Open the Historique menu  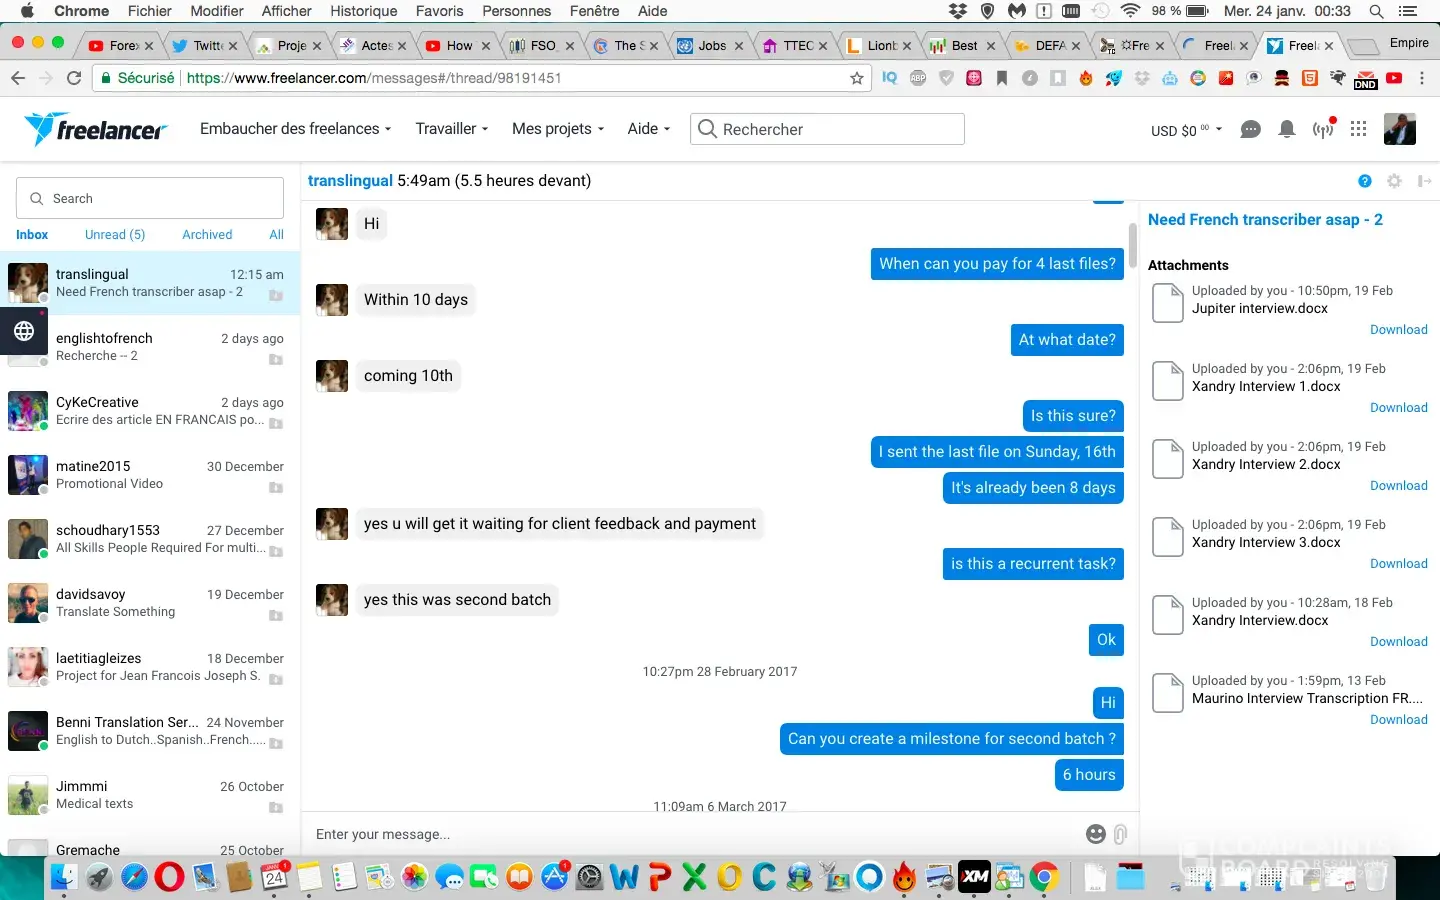(364, 11)
